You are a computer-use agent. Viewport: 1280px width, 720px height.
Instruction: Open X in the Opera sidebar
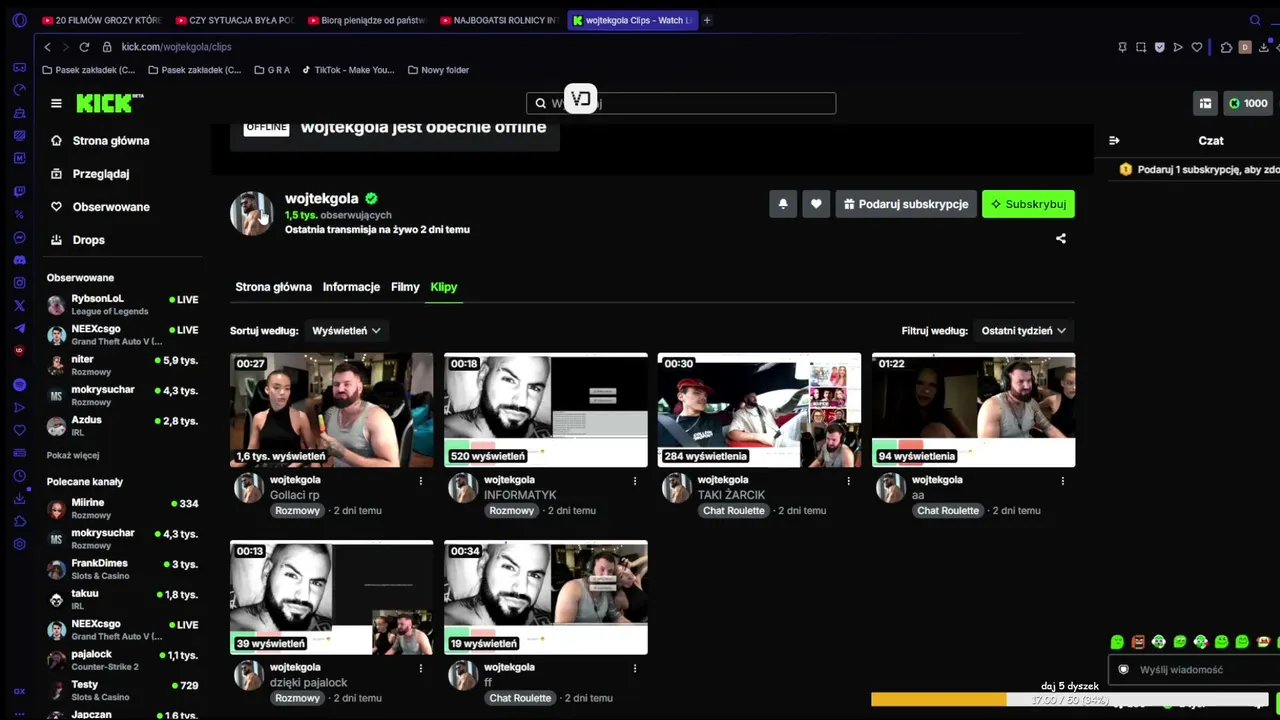[19, 306]
